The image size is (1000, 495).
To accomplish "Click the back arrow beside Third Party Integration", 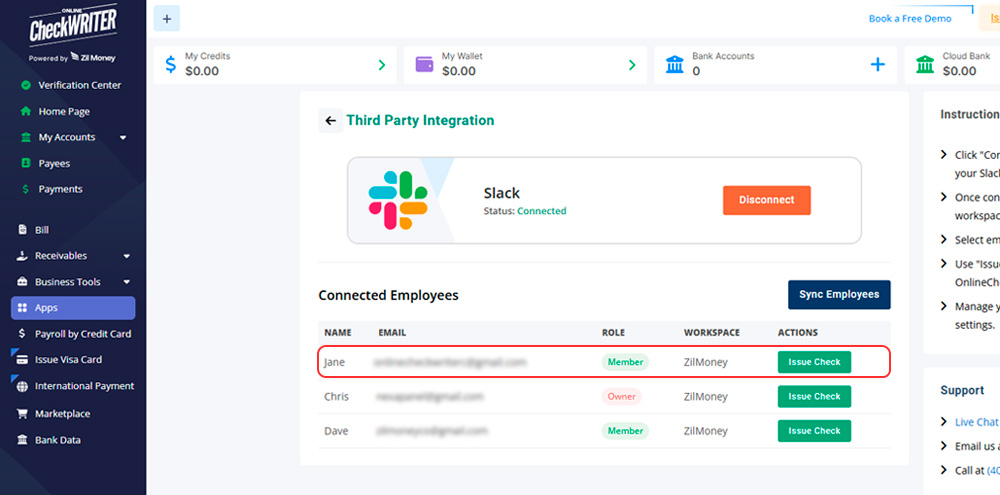I will coord(330,121).
